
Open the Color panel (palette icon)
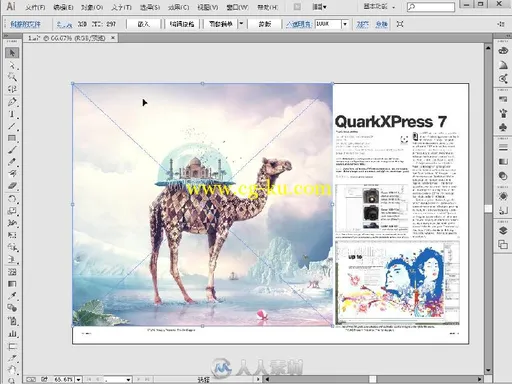point(503,51)
